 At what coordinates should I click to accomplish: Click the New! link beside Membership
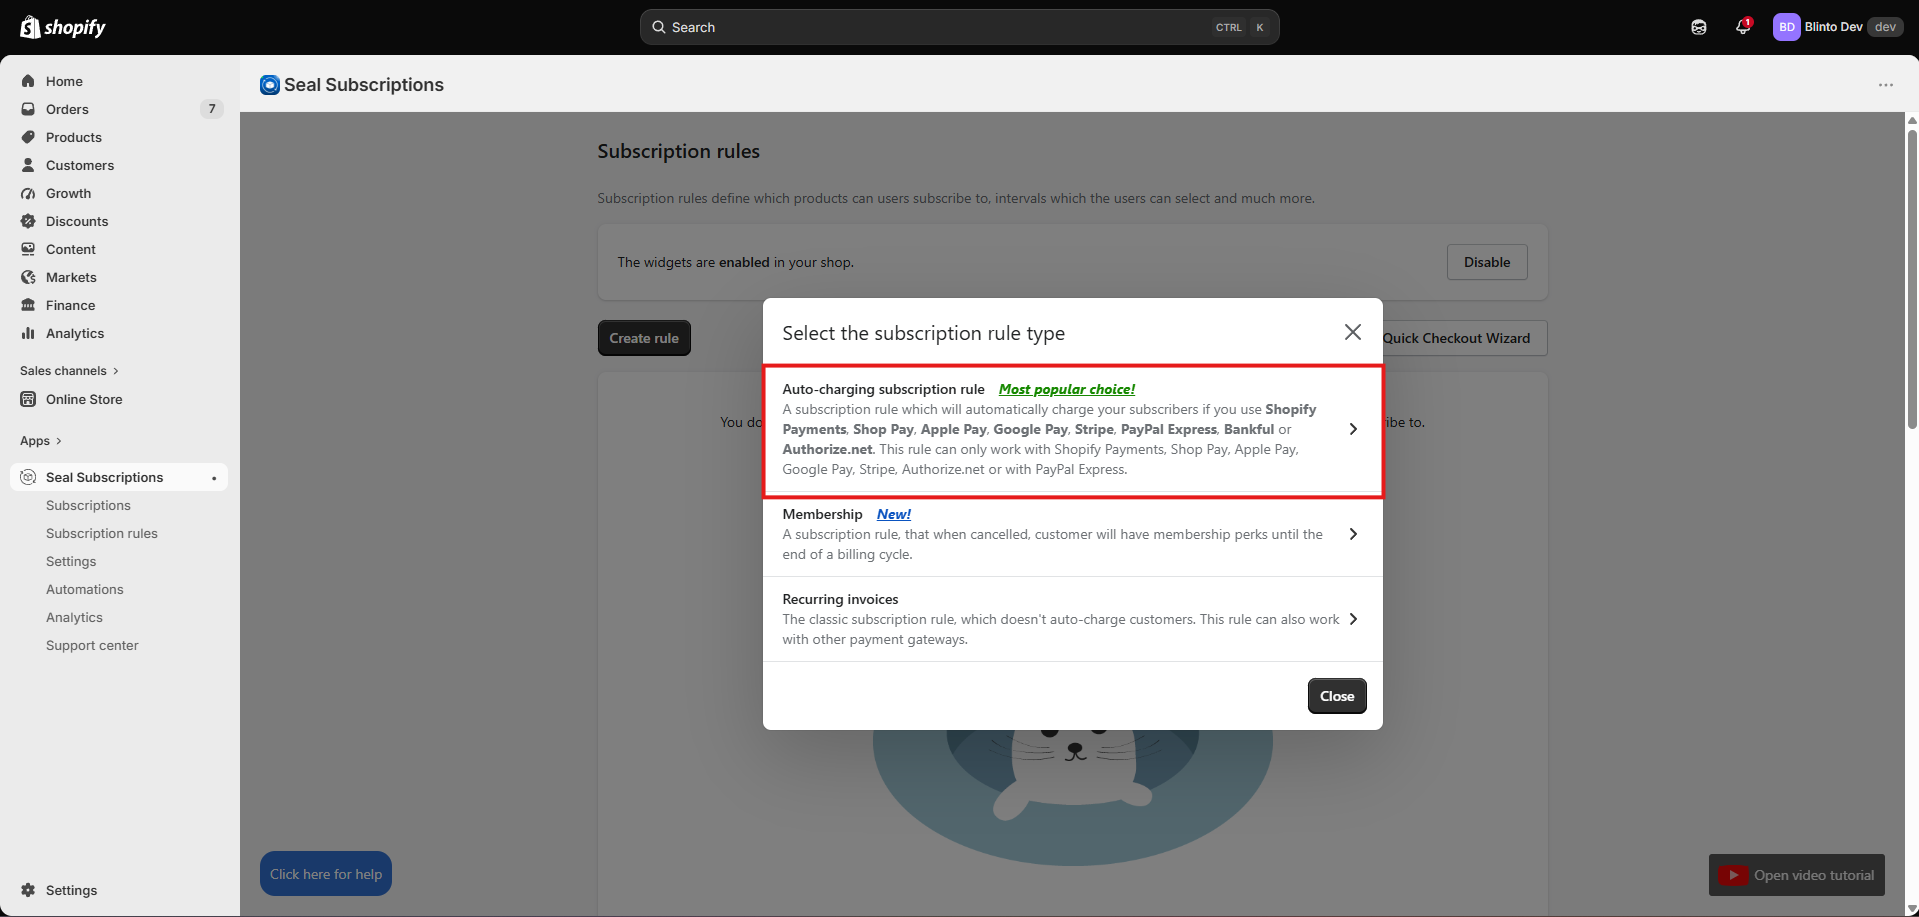click(x=894, y=514)
